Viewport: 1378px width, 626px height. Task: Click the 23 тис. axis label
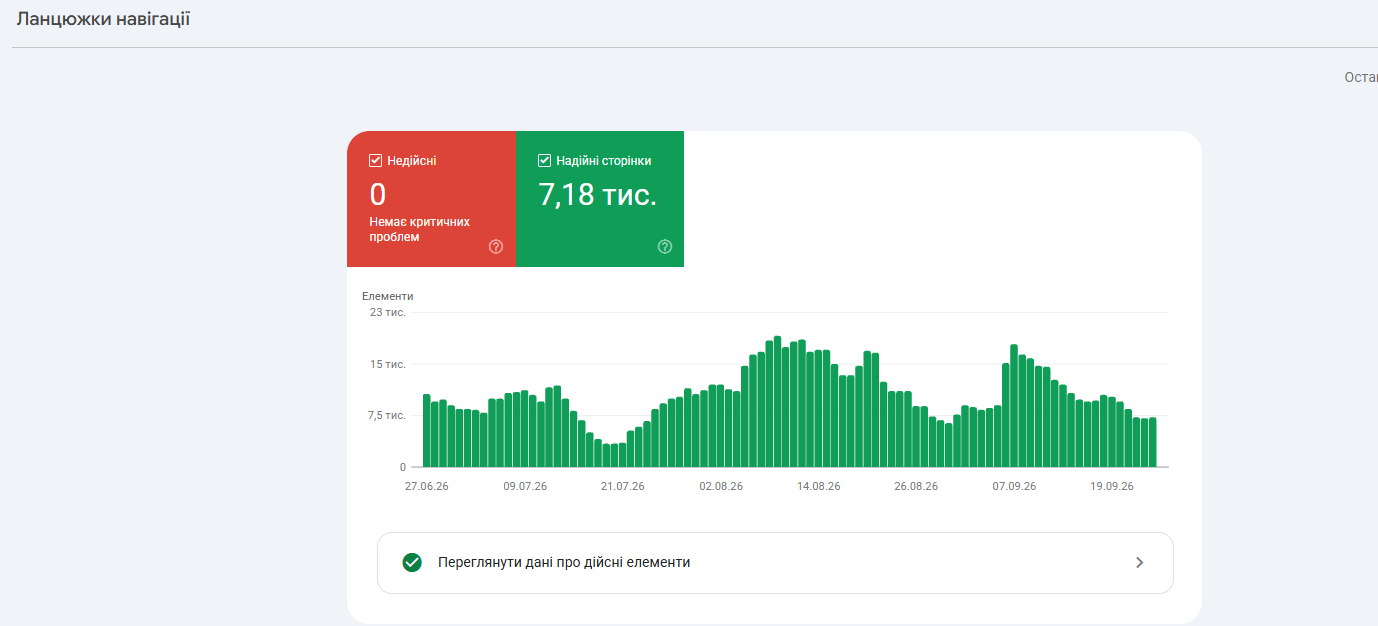[x=388, y=313]
